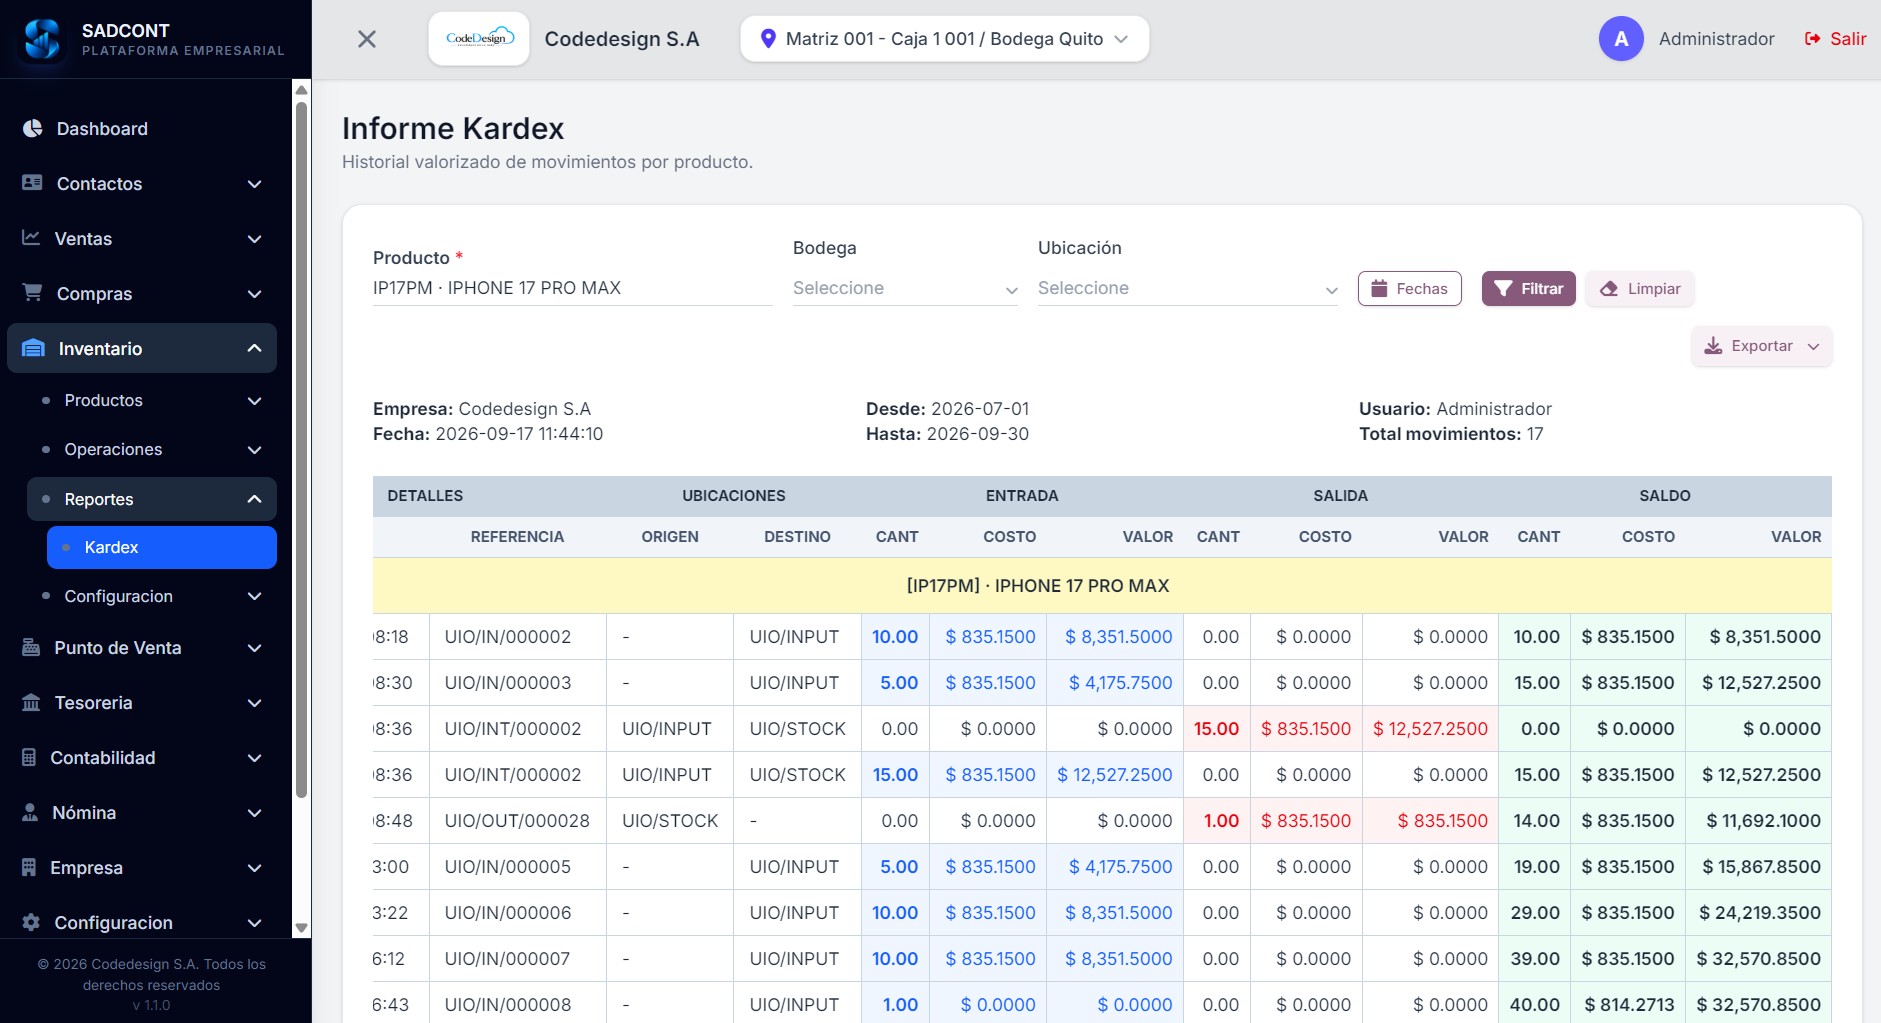Click the Fechas button
The image size is (1881, 1023).
1409,289
